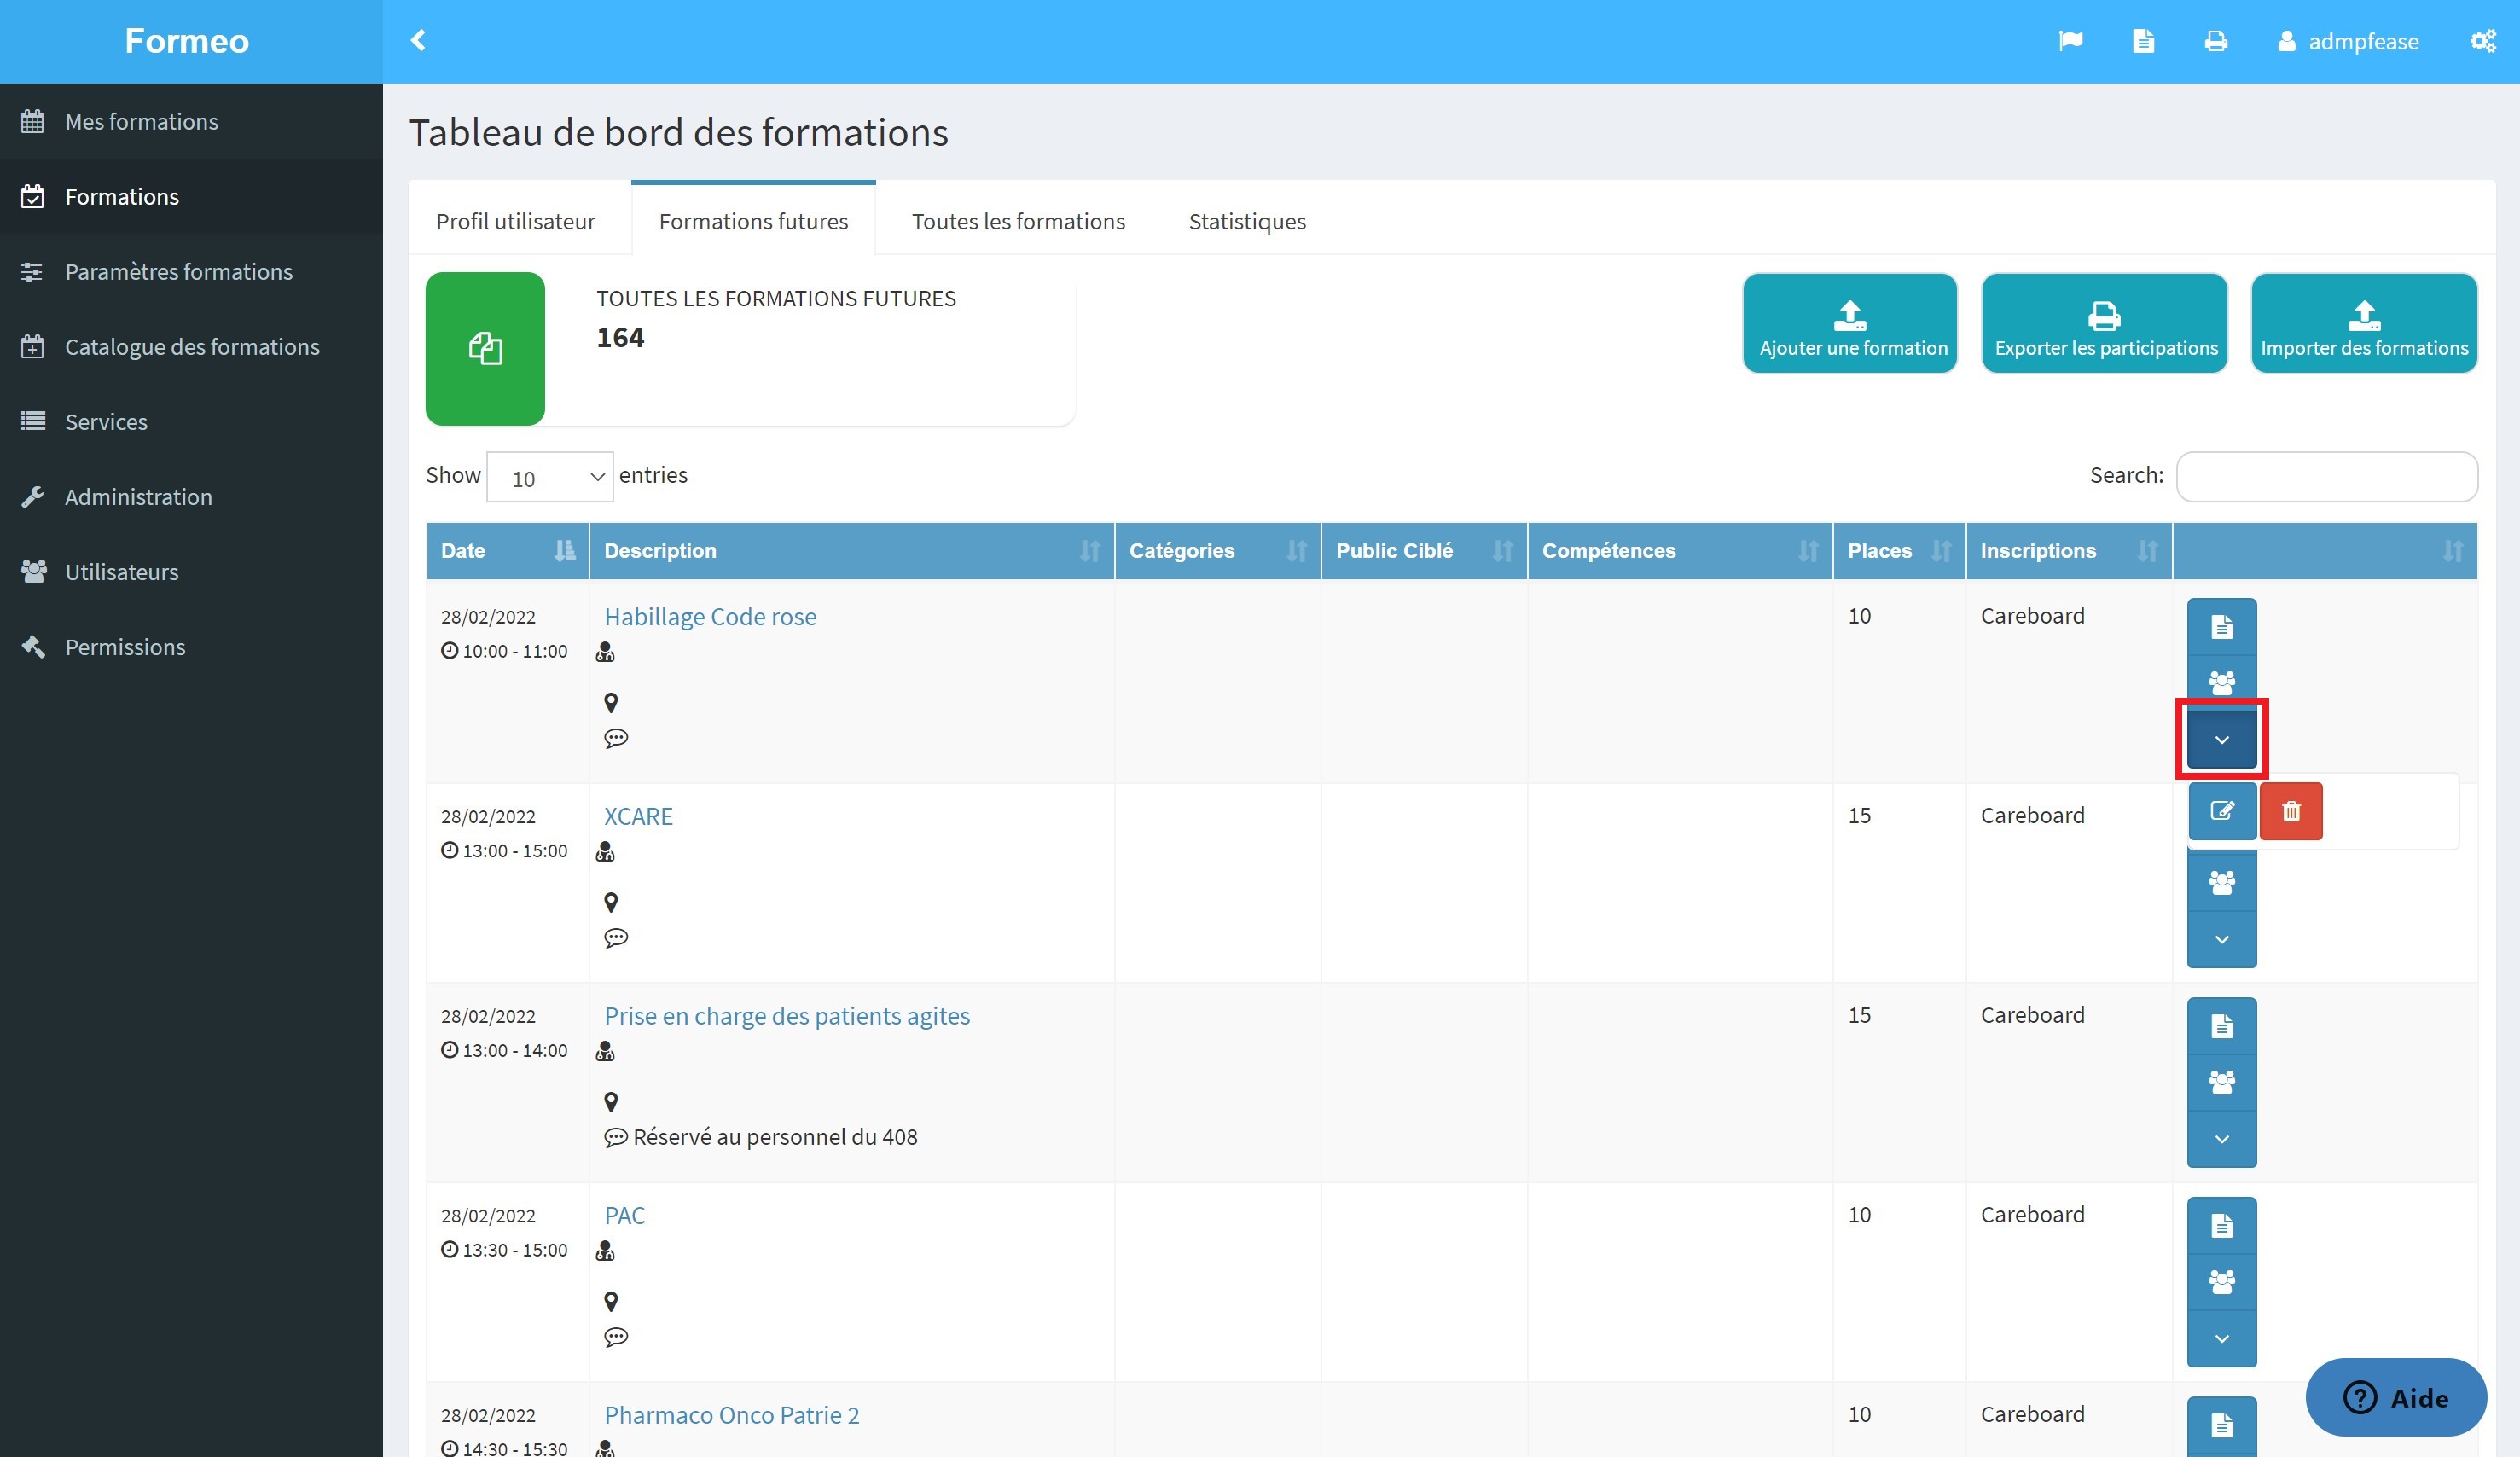The image size is (2520, 1457).
Task: Open the Statistiques tab
Action: click(1247, 221)
